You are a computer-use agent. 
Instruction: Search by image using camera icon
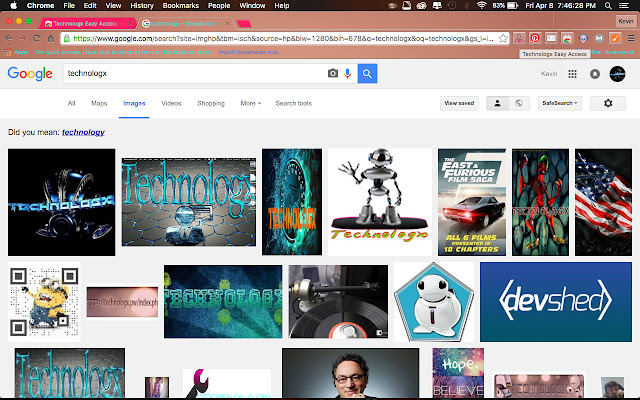click(x=333, y=73)
